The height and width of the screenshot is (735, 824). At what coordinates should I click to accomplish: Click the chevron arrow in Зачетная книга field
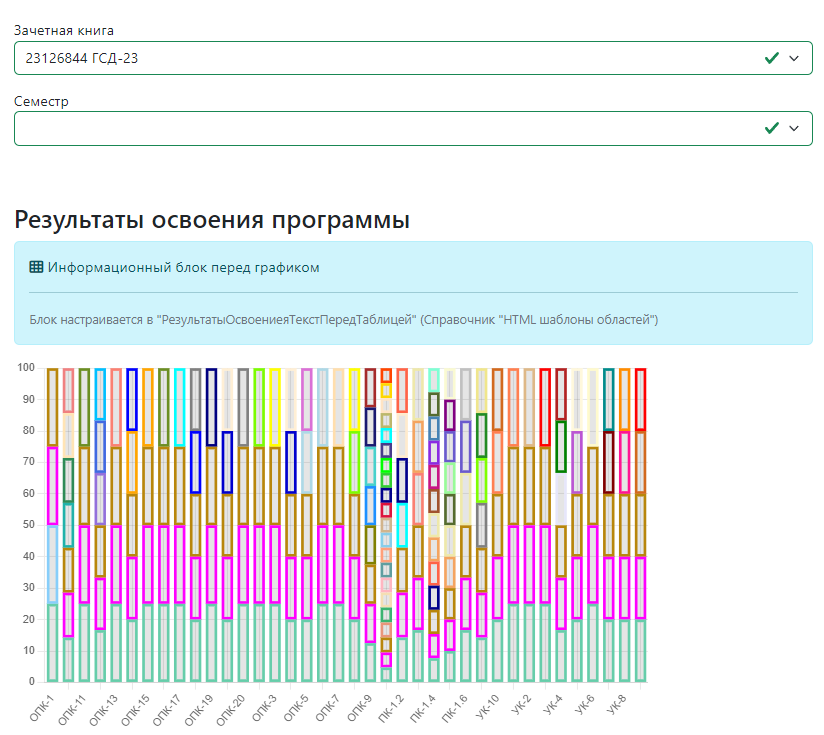click(x=794, y=58)
